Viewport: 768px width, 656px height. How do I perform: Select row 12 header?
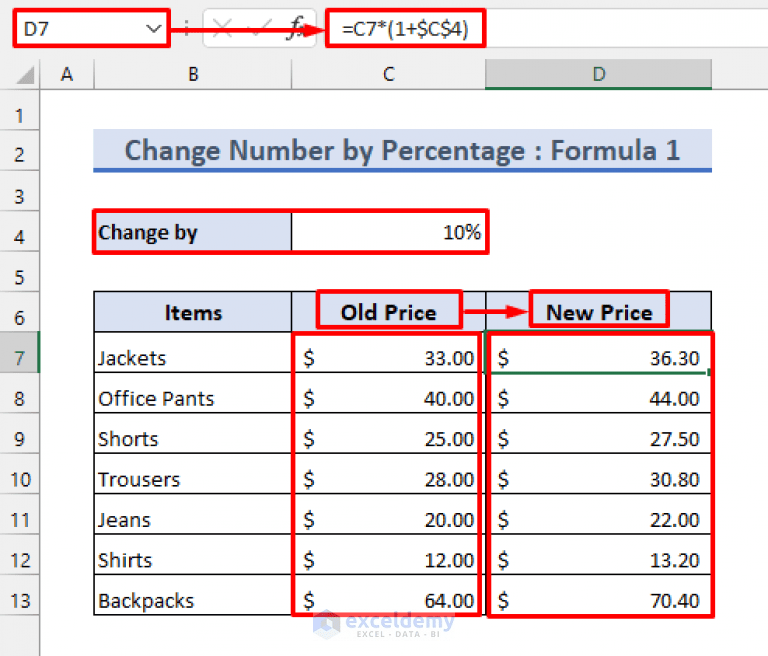click(20, 555)
